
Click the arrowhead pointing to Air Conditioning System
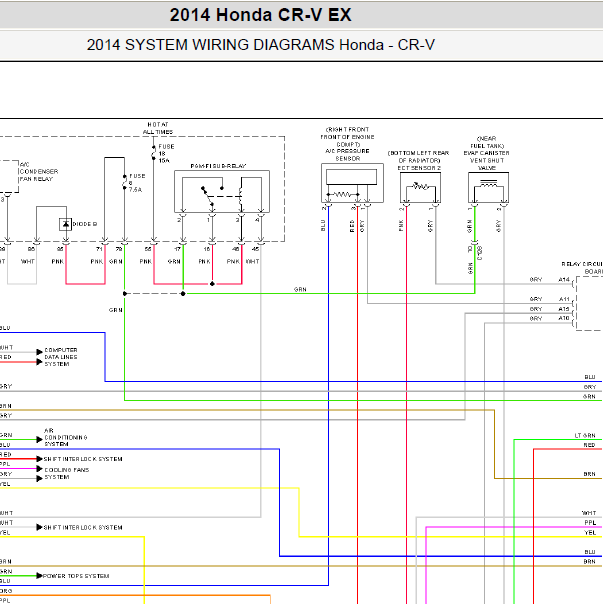pyautogui.click(x=39, y=439)
